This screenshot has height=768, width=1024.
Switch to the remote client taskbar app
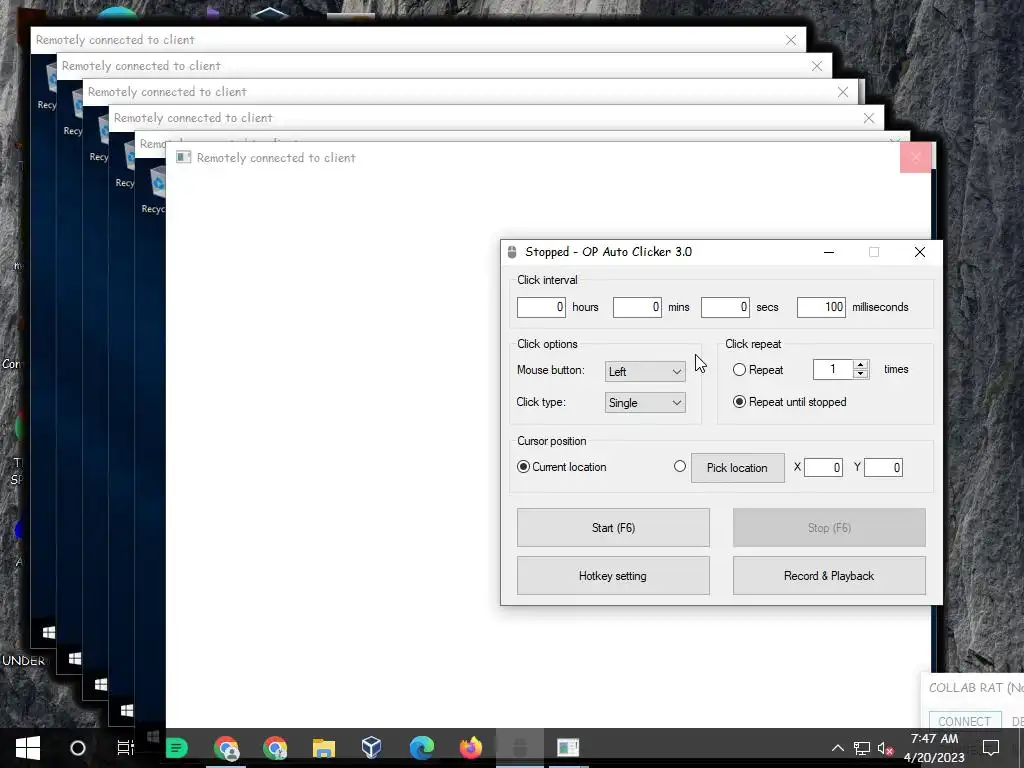point(568,748)
